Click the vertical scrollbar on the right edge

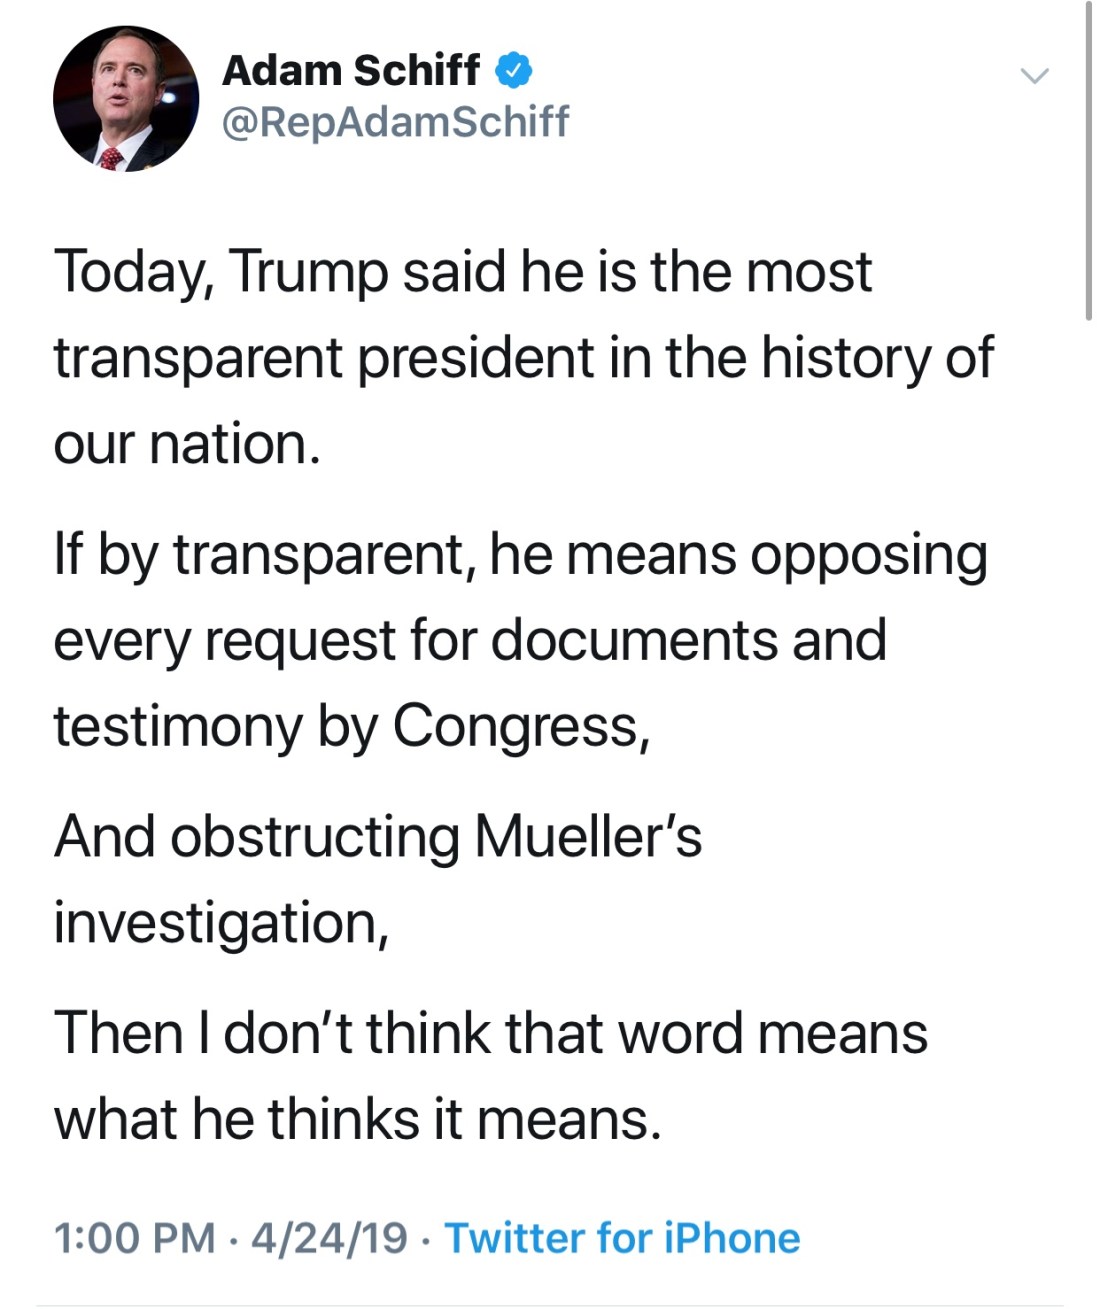pyautogui.click(x=1088, y=160)
